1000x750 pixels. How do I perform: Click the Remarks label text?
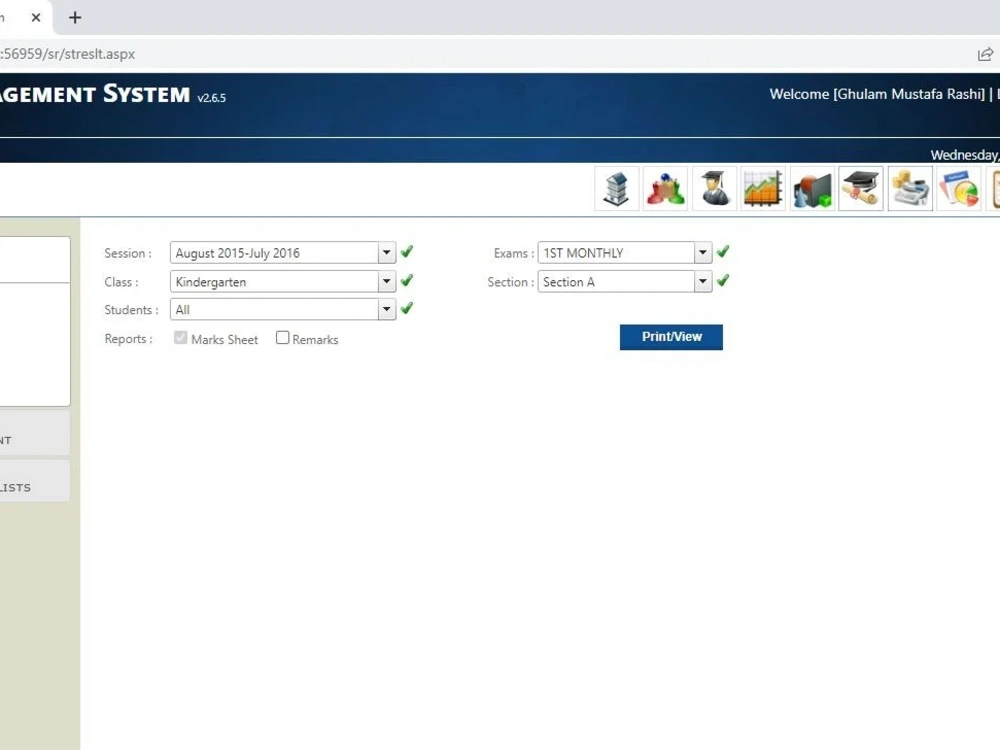pos(315,340)
